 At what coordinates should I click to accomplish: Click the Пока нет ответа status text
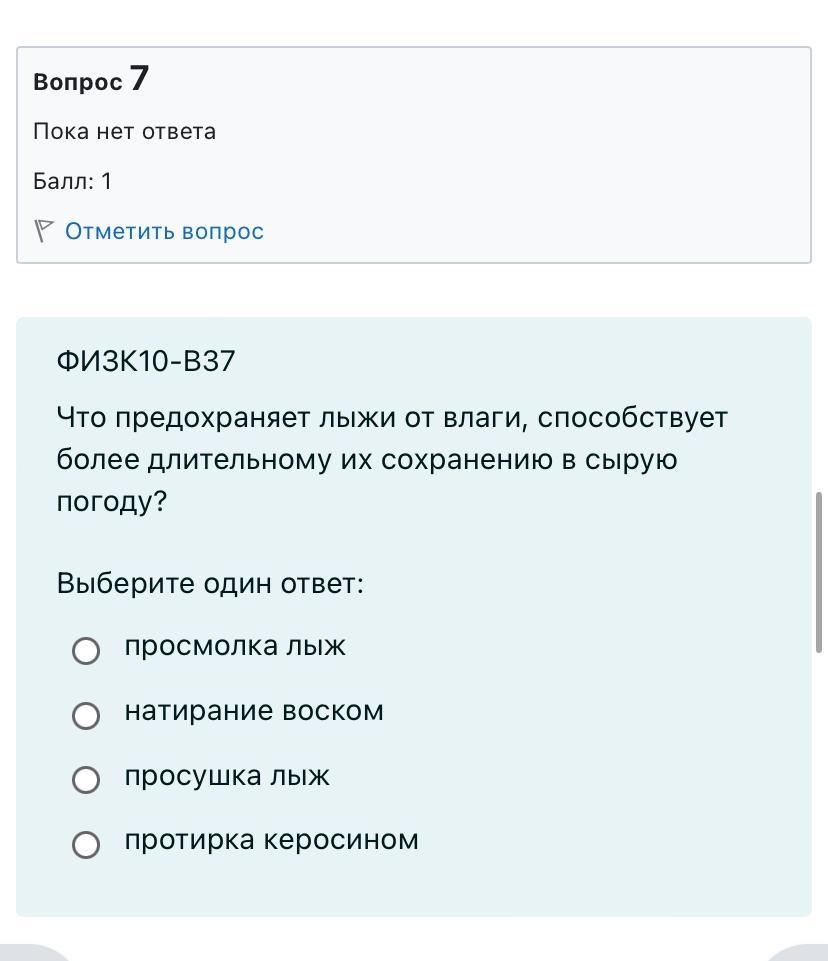tap(124, 131)
